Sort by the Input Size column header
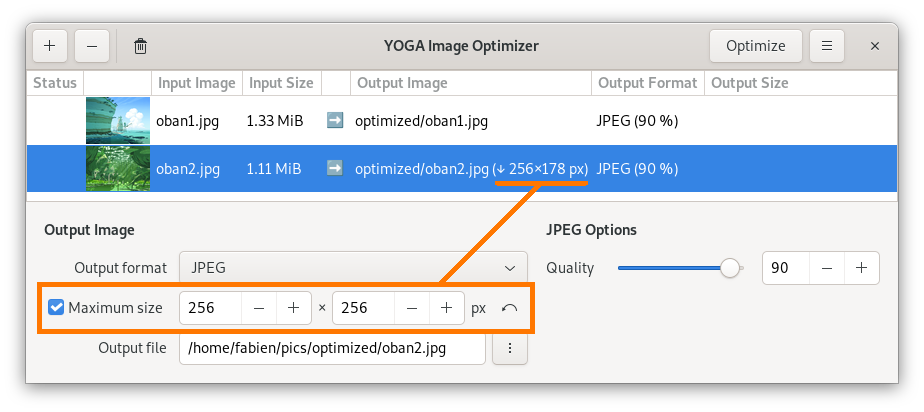Screen dimensions: 924x412 280,83
